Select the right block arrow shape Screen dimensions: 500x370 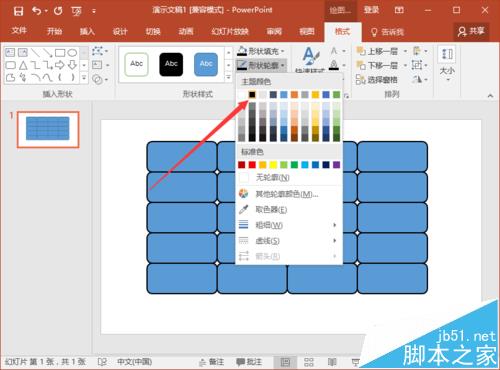pyautogui.click(x=60, y=65)
